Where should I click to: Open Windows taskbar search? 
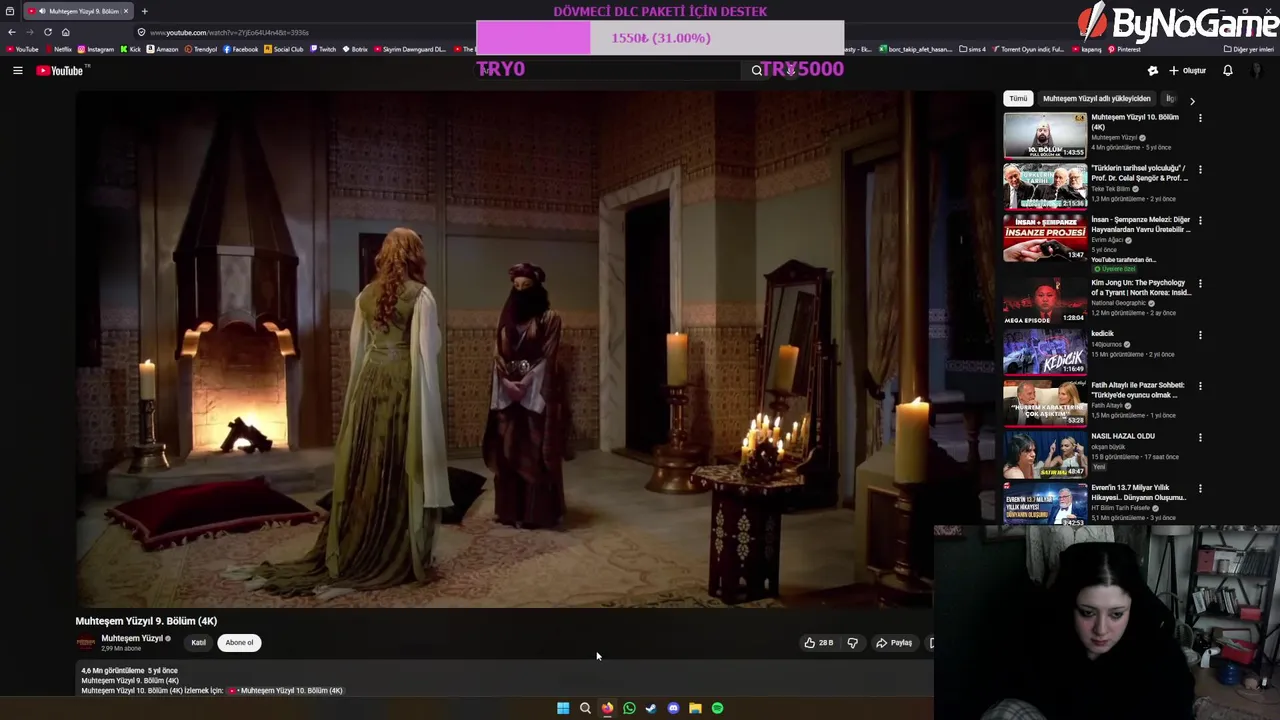click(585, 708)
